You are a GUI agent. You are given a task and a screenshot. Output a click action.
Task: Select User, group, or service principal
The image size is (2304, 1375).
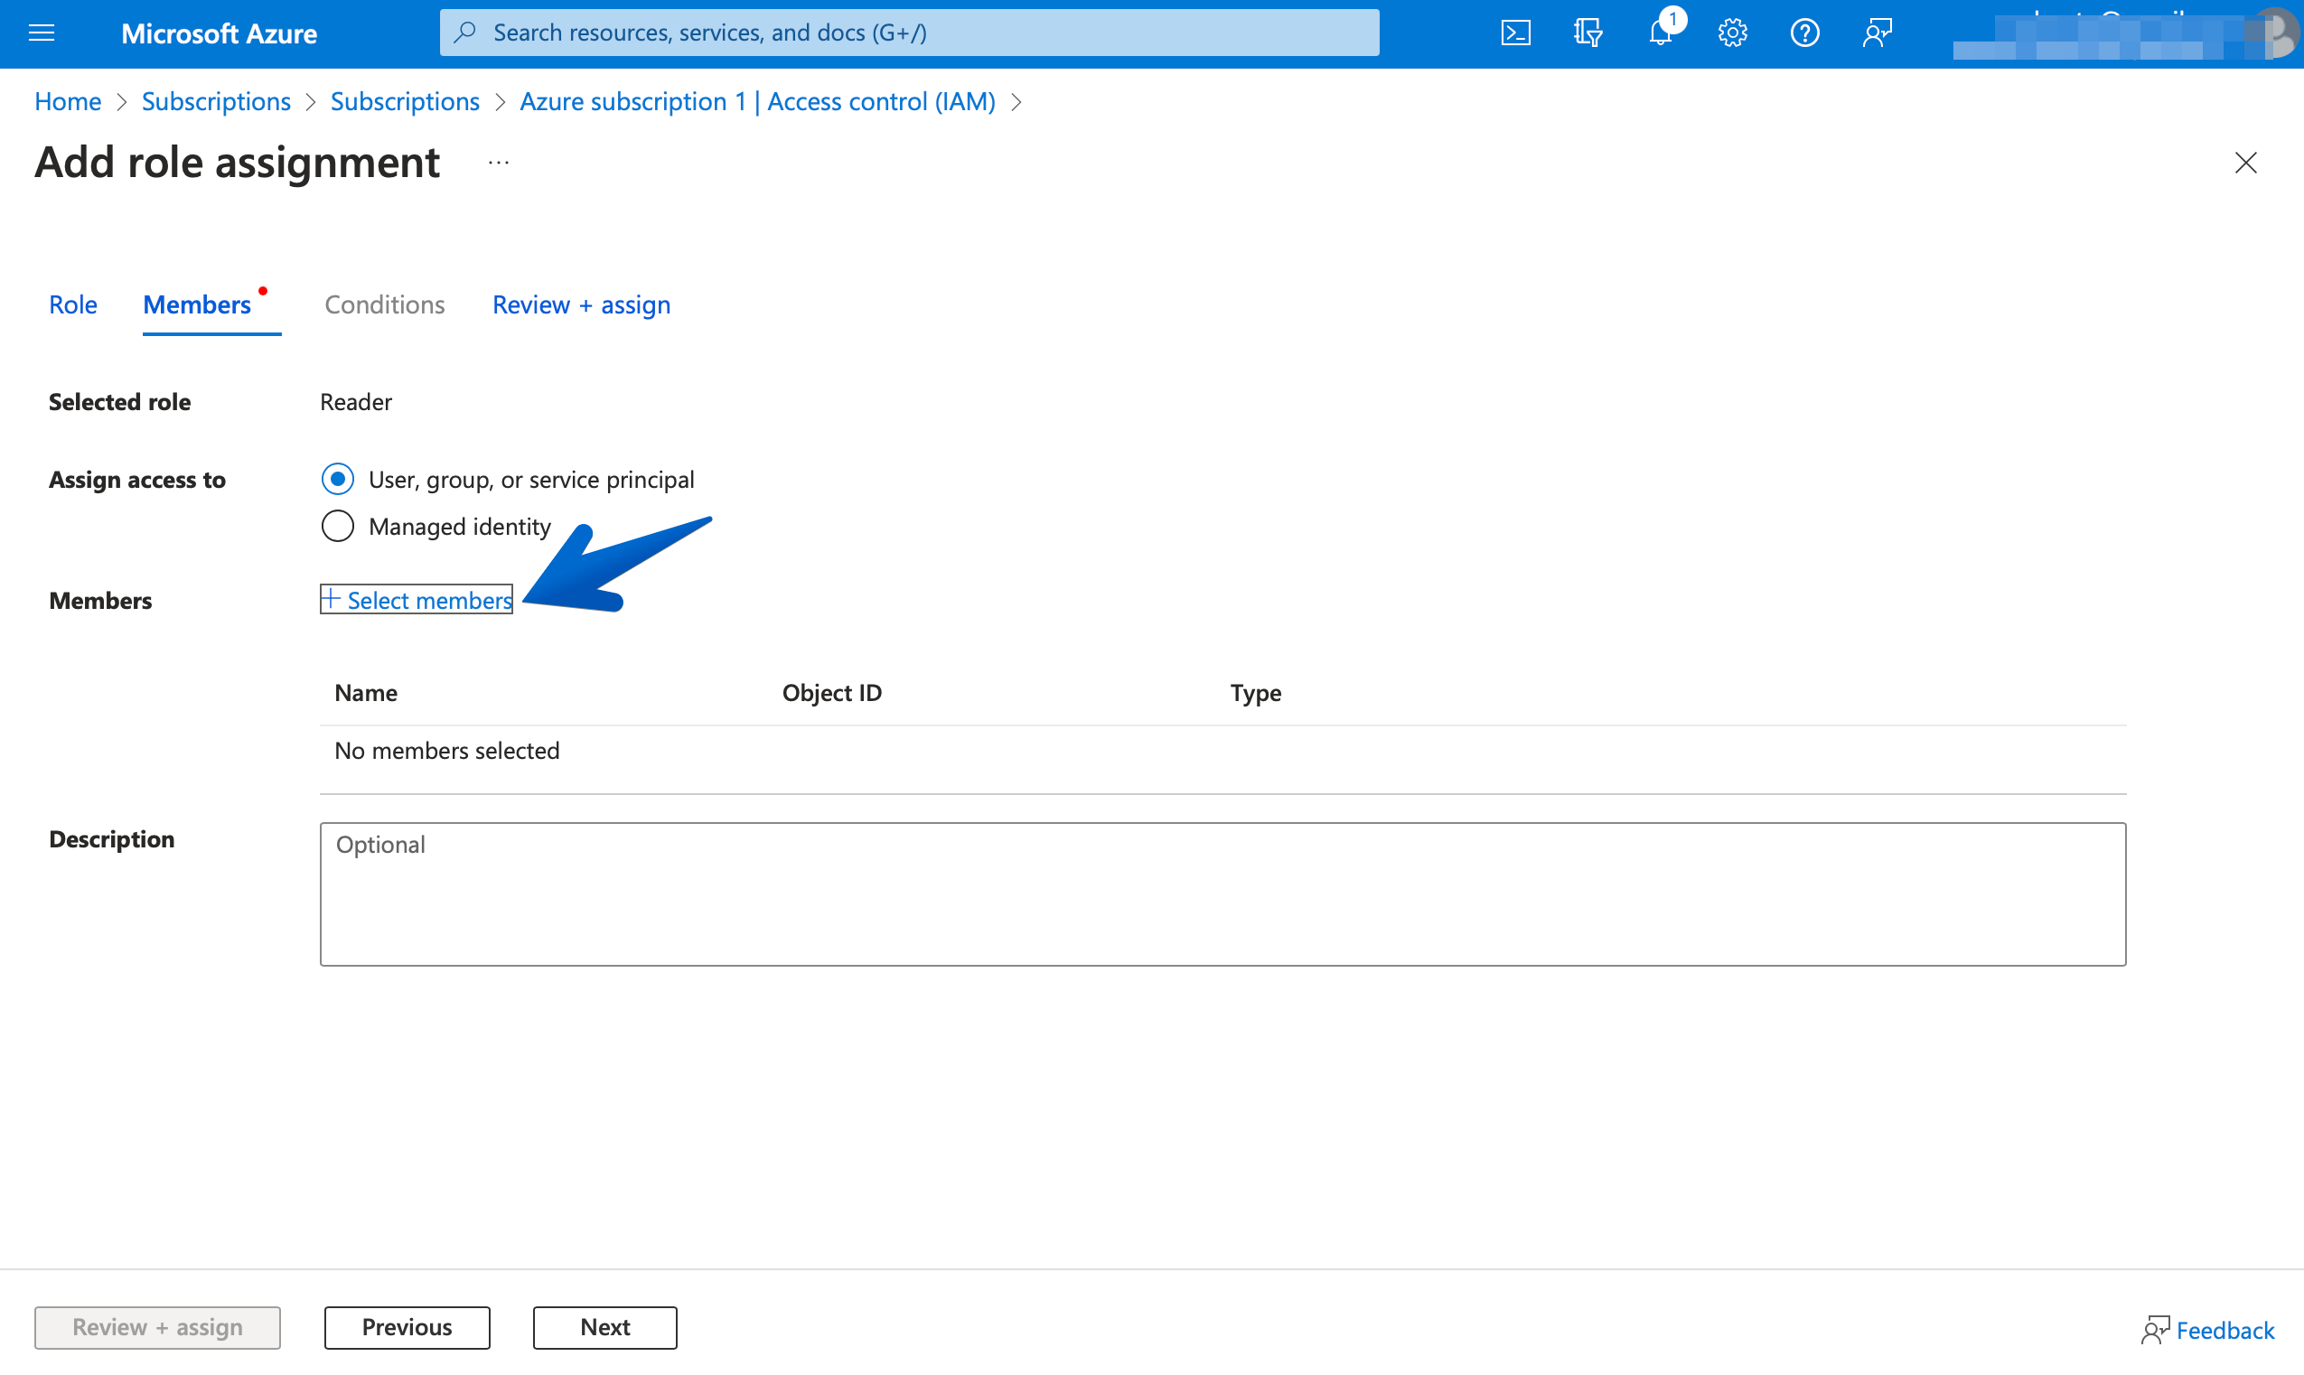click(x=338, y=479)
